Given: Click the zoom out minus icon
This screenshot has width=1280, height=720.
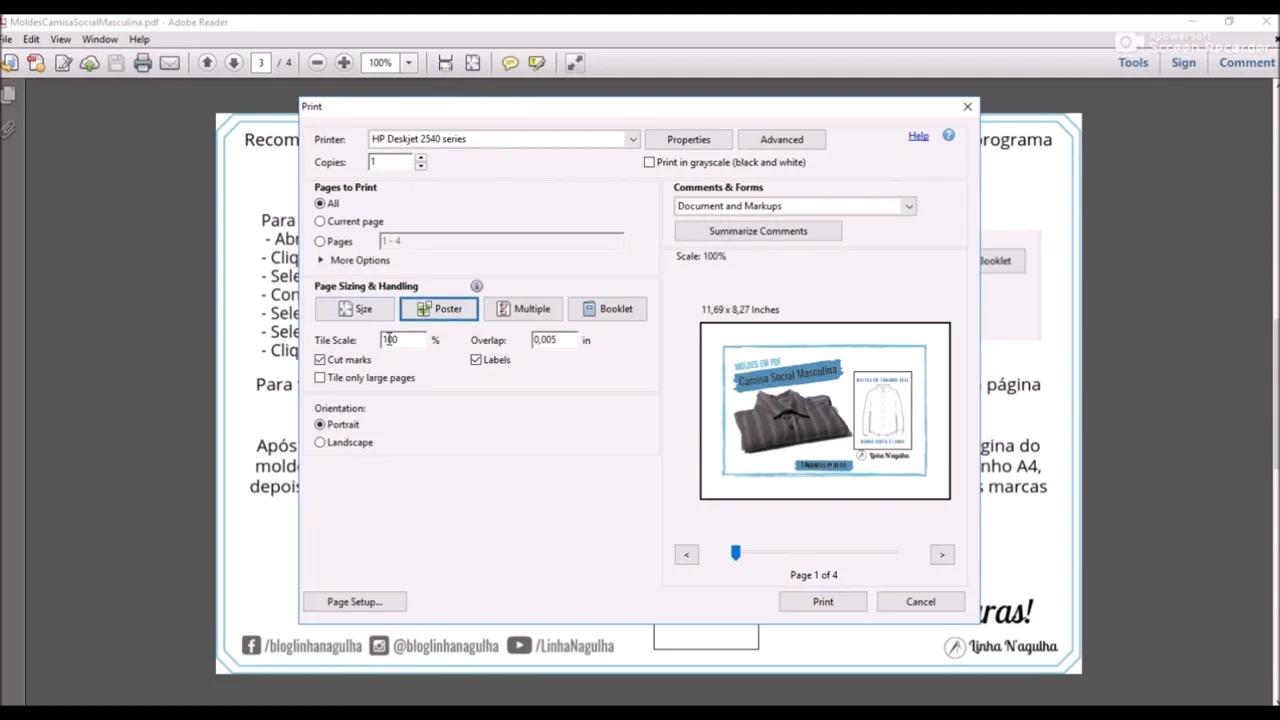Looking at the screenshot, I should [317, 63].
